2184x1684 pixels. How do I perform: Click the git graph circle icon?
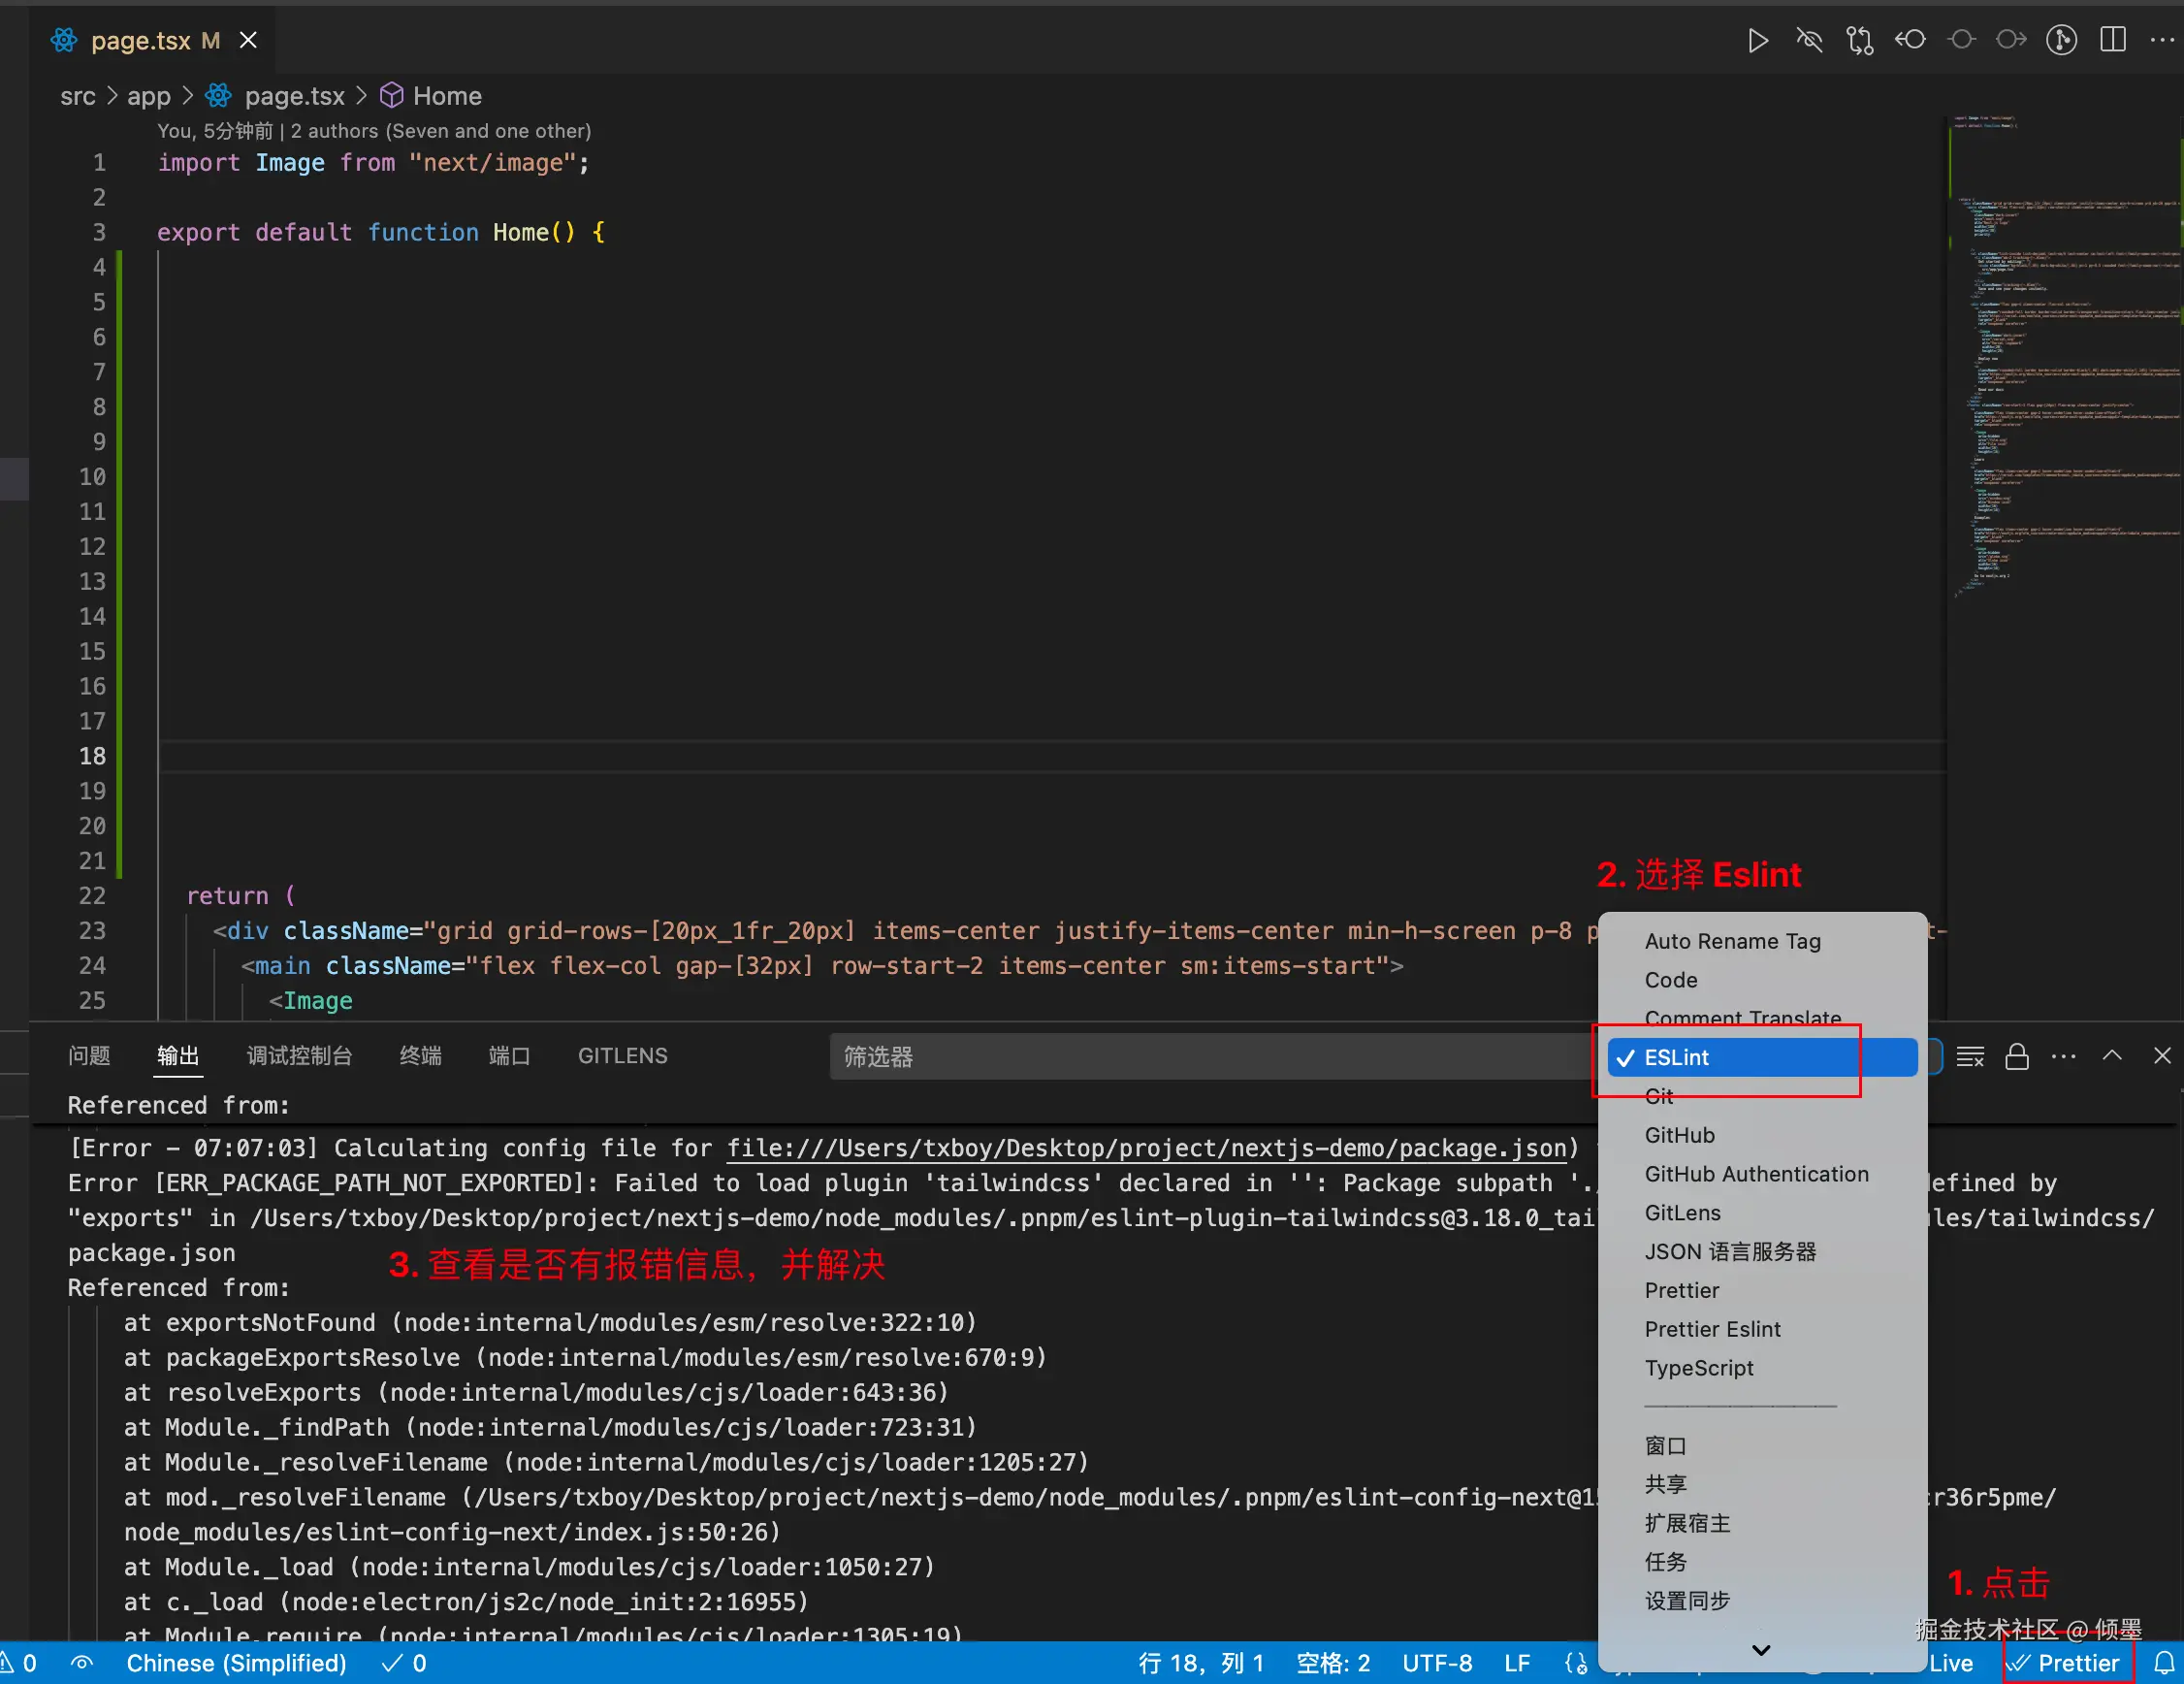click(x=2061, y=40)
